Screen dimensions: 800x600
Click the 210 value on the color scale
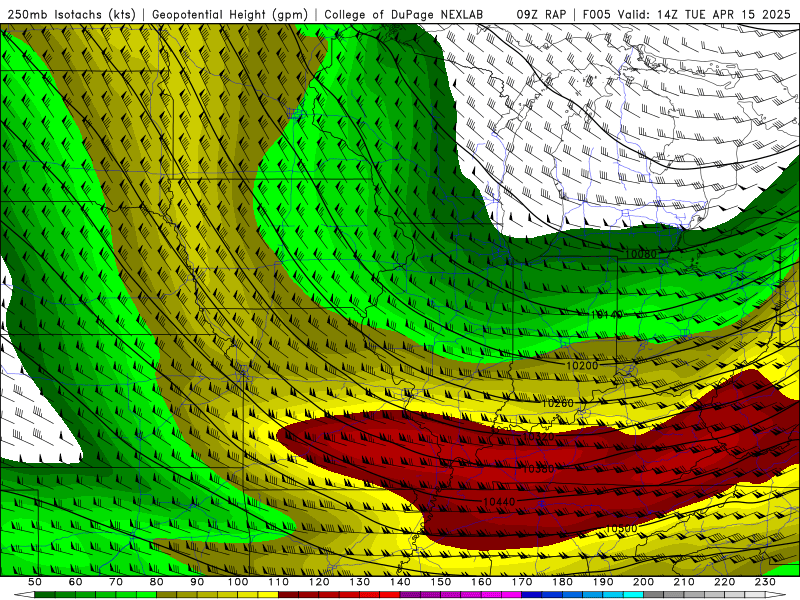tap(685, 582)
